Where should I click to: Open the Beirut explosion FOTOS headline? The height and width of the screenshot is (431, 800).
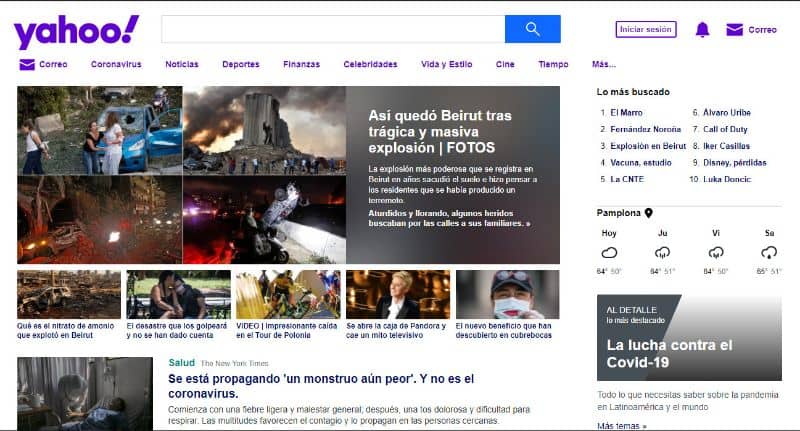coord(439,132)
